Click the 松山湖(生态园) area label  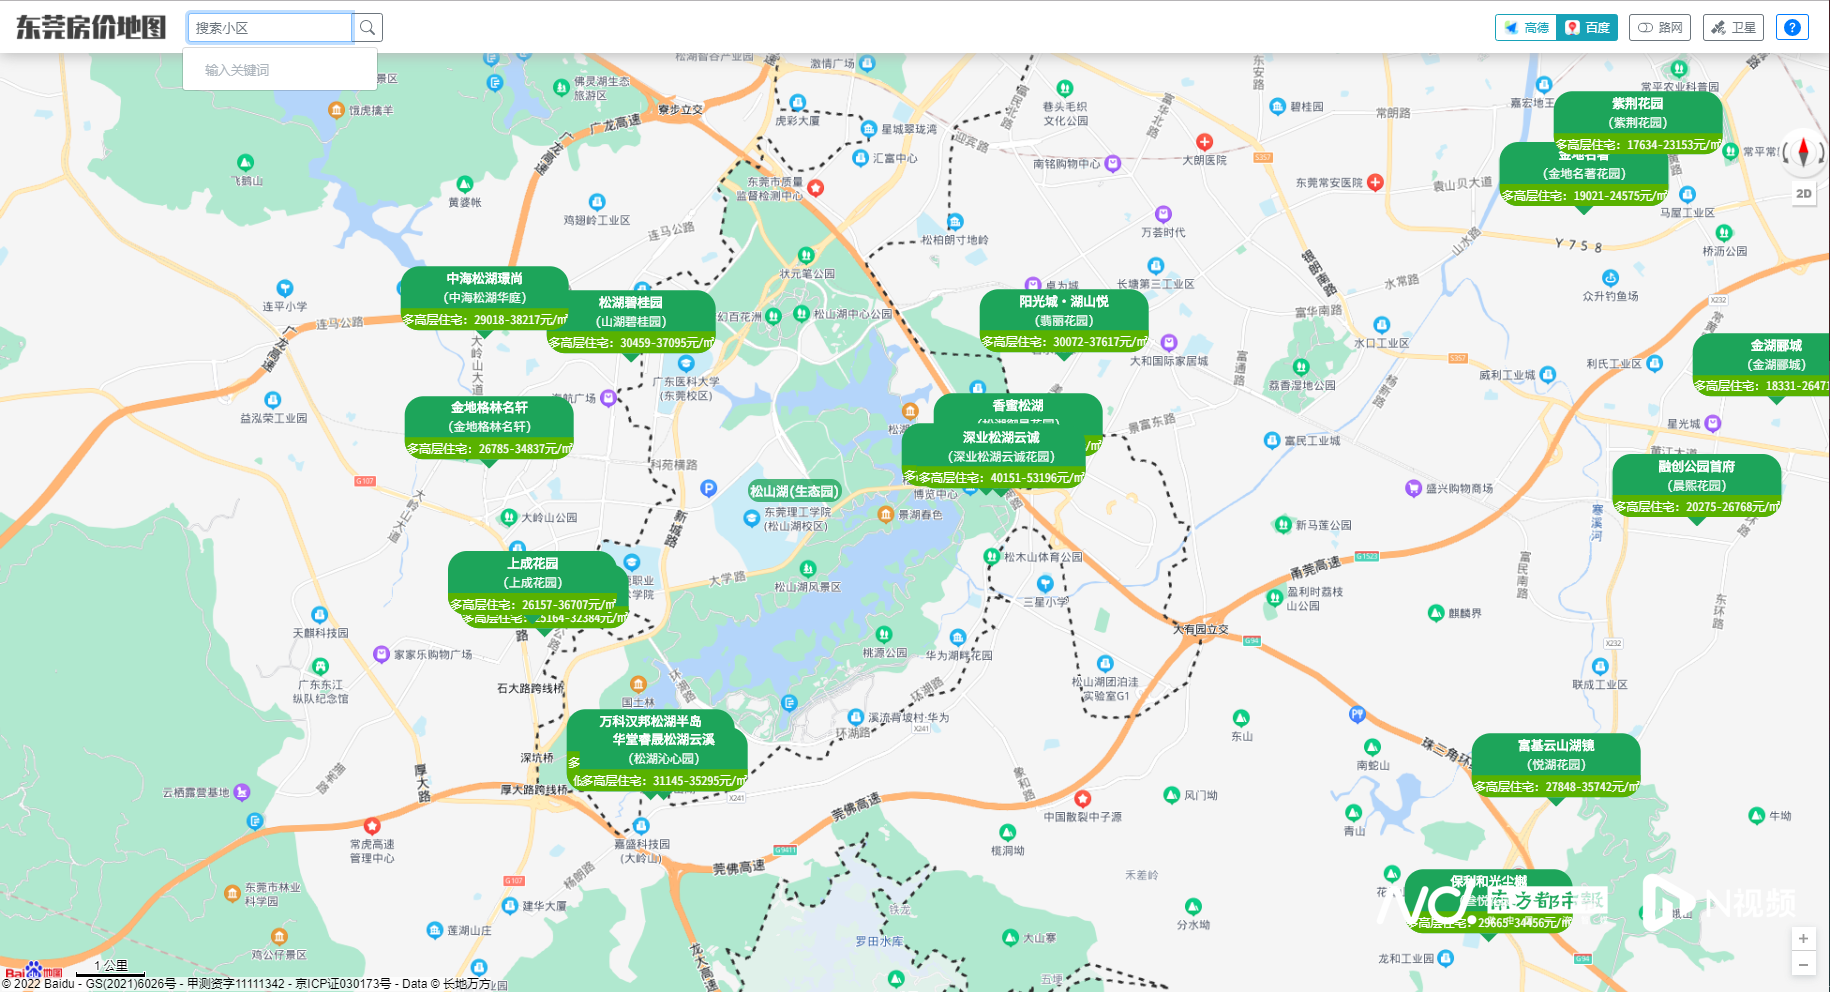pos(794,491)
